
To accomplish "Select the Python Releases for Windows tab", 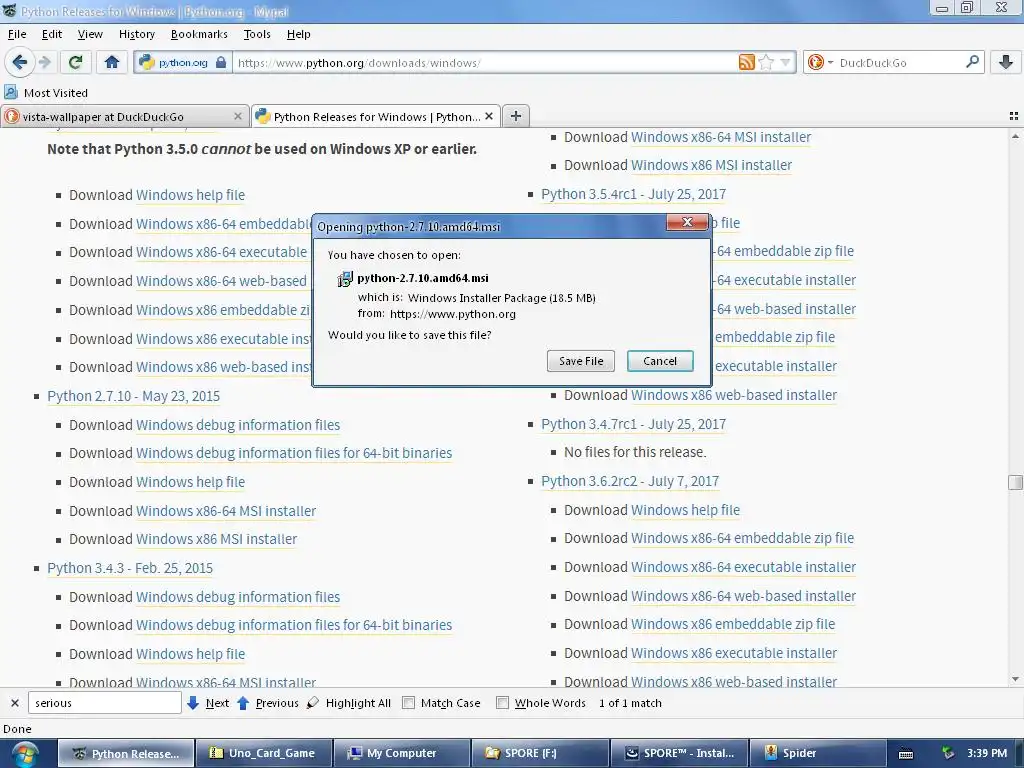I will [376, 116].
